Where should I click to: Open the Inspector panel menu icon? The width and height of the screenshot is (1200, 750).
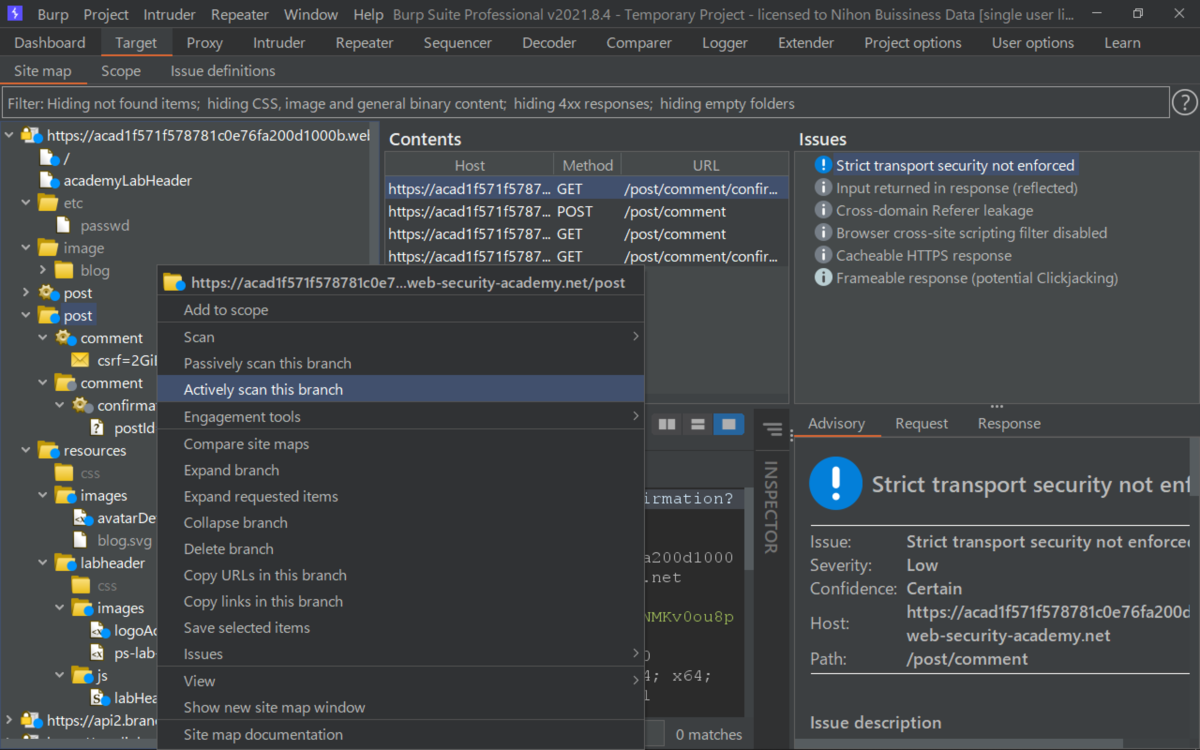[x=771, y=429]
